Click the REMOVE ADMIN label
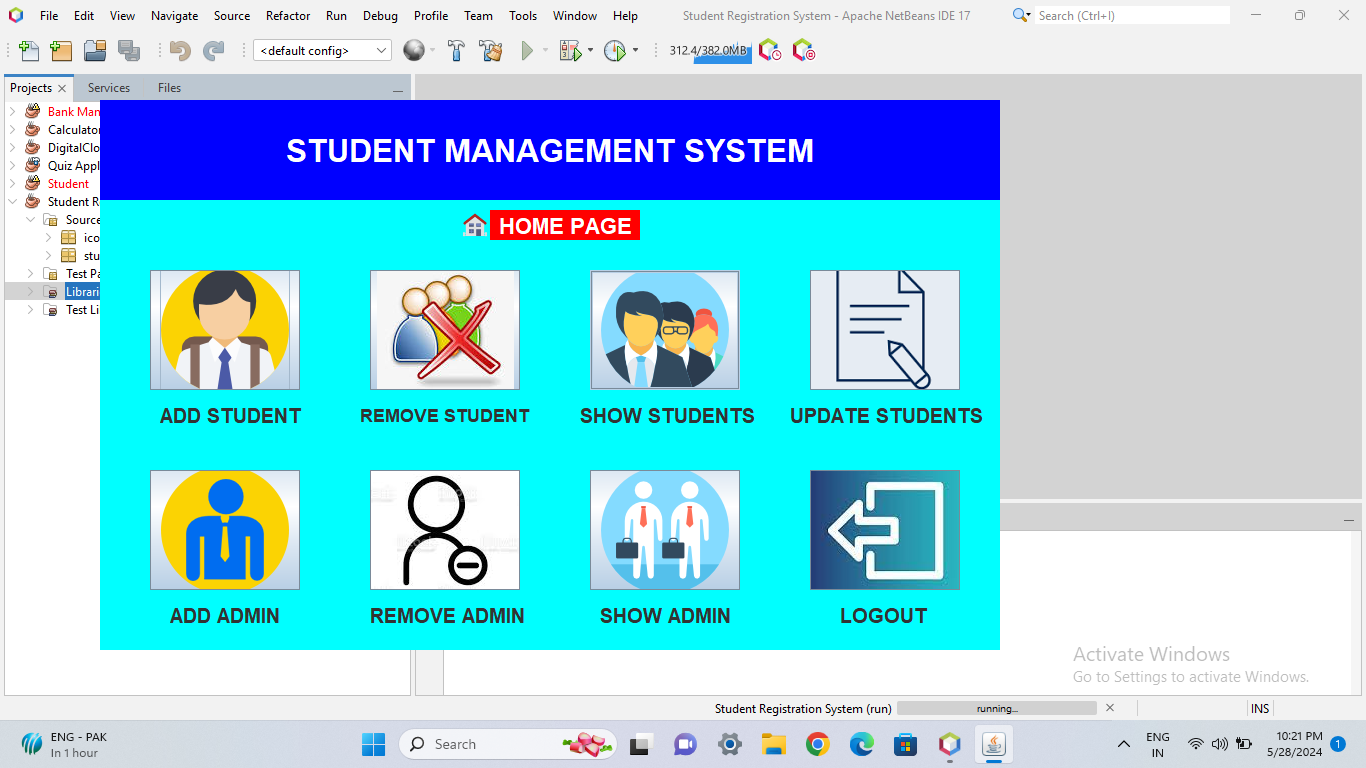Viewport: 1366px width, 768px height. point(447,616)
